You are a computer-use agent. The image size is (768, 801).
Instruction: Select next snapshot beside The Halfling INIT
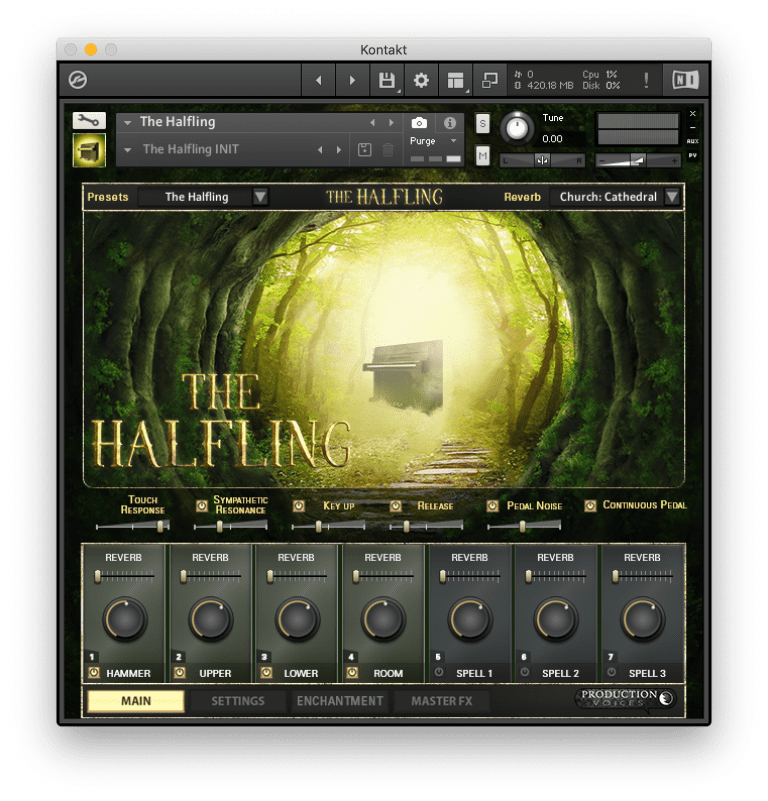[x=339, y=150]
